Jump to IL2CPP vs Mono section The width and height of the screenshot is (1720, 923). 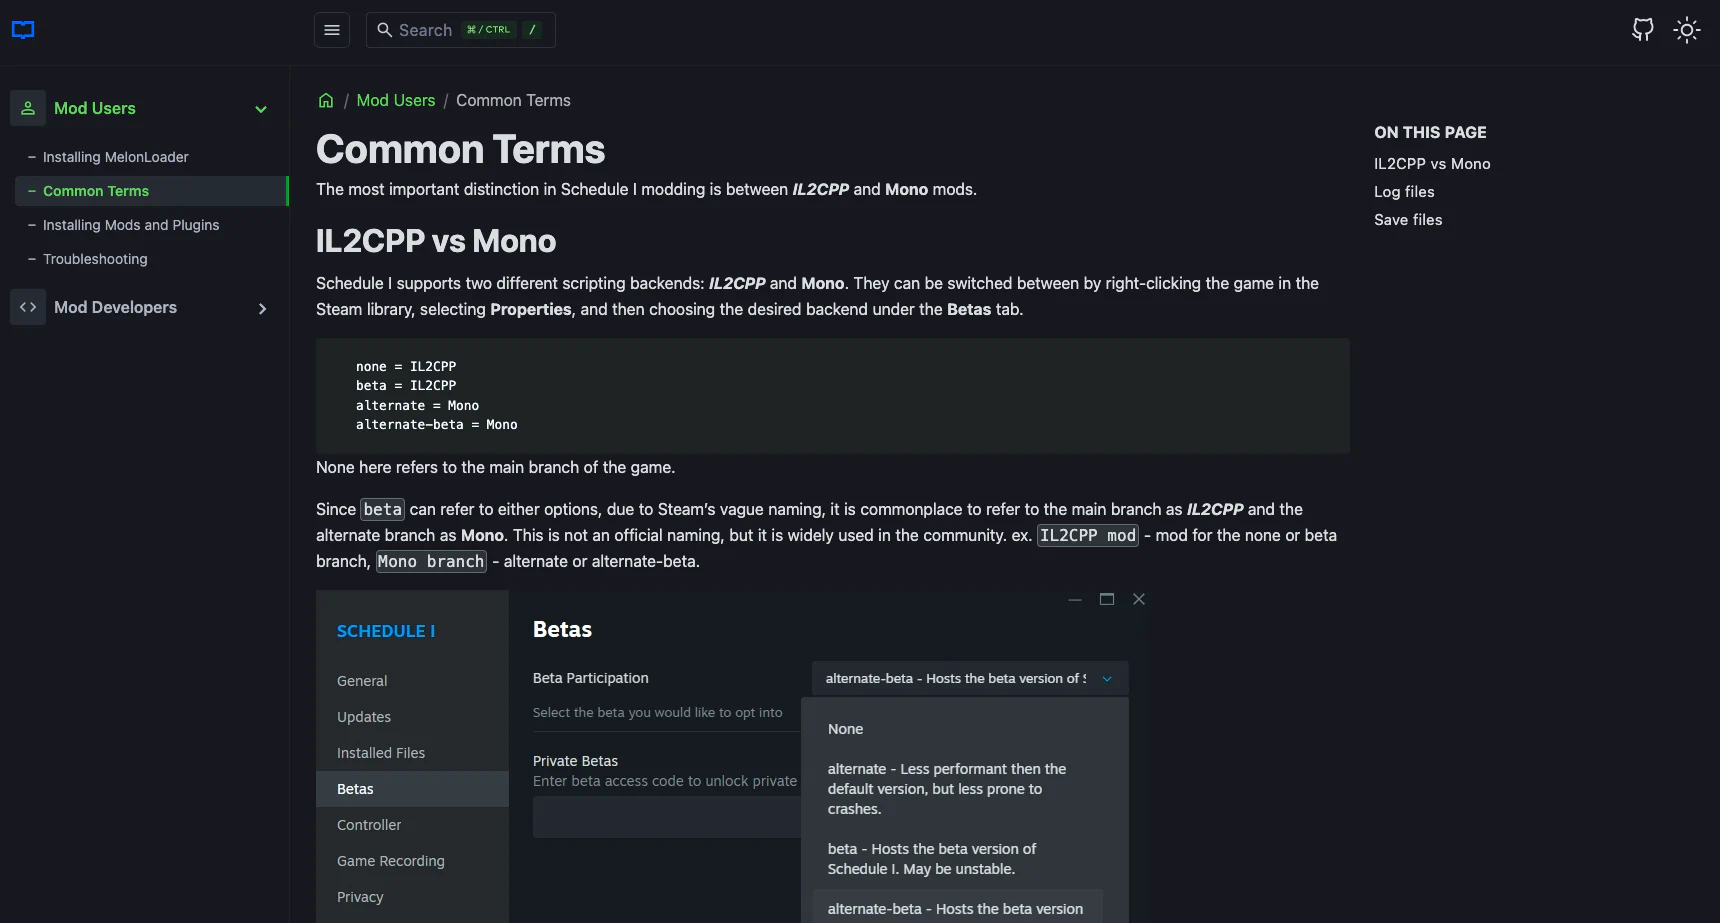tap(1432, 164)
